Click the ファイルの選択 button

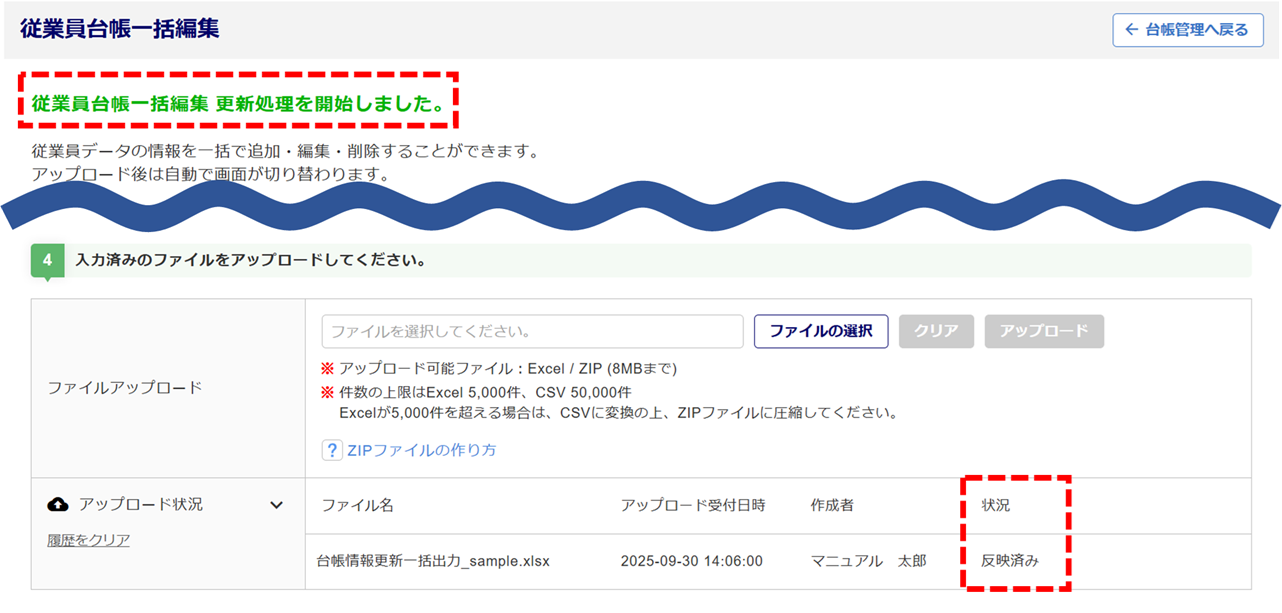[821, 331]
